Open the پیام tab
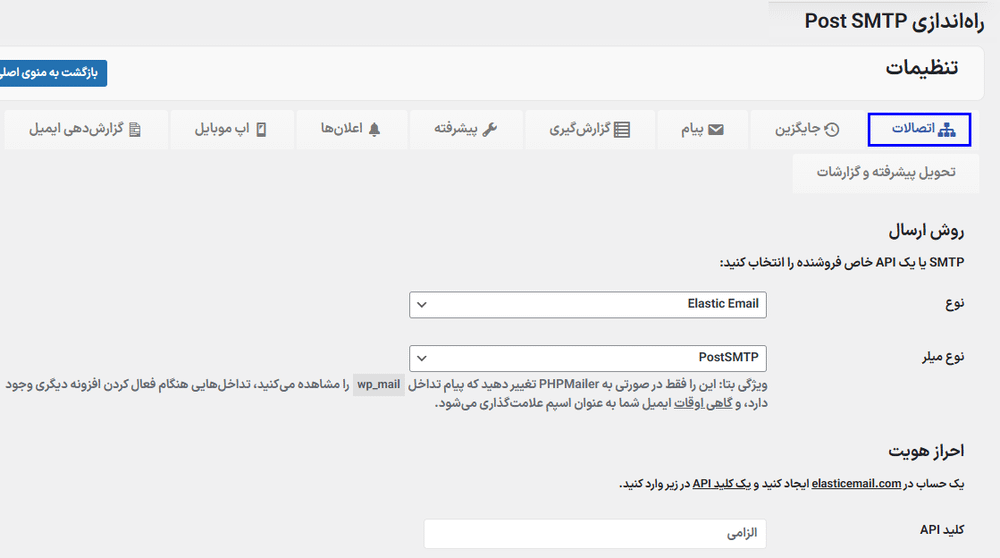The height and width of the screenshot is (558, 1000). tap(702, 129)
